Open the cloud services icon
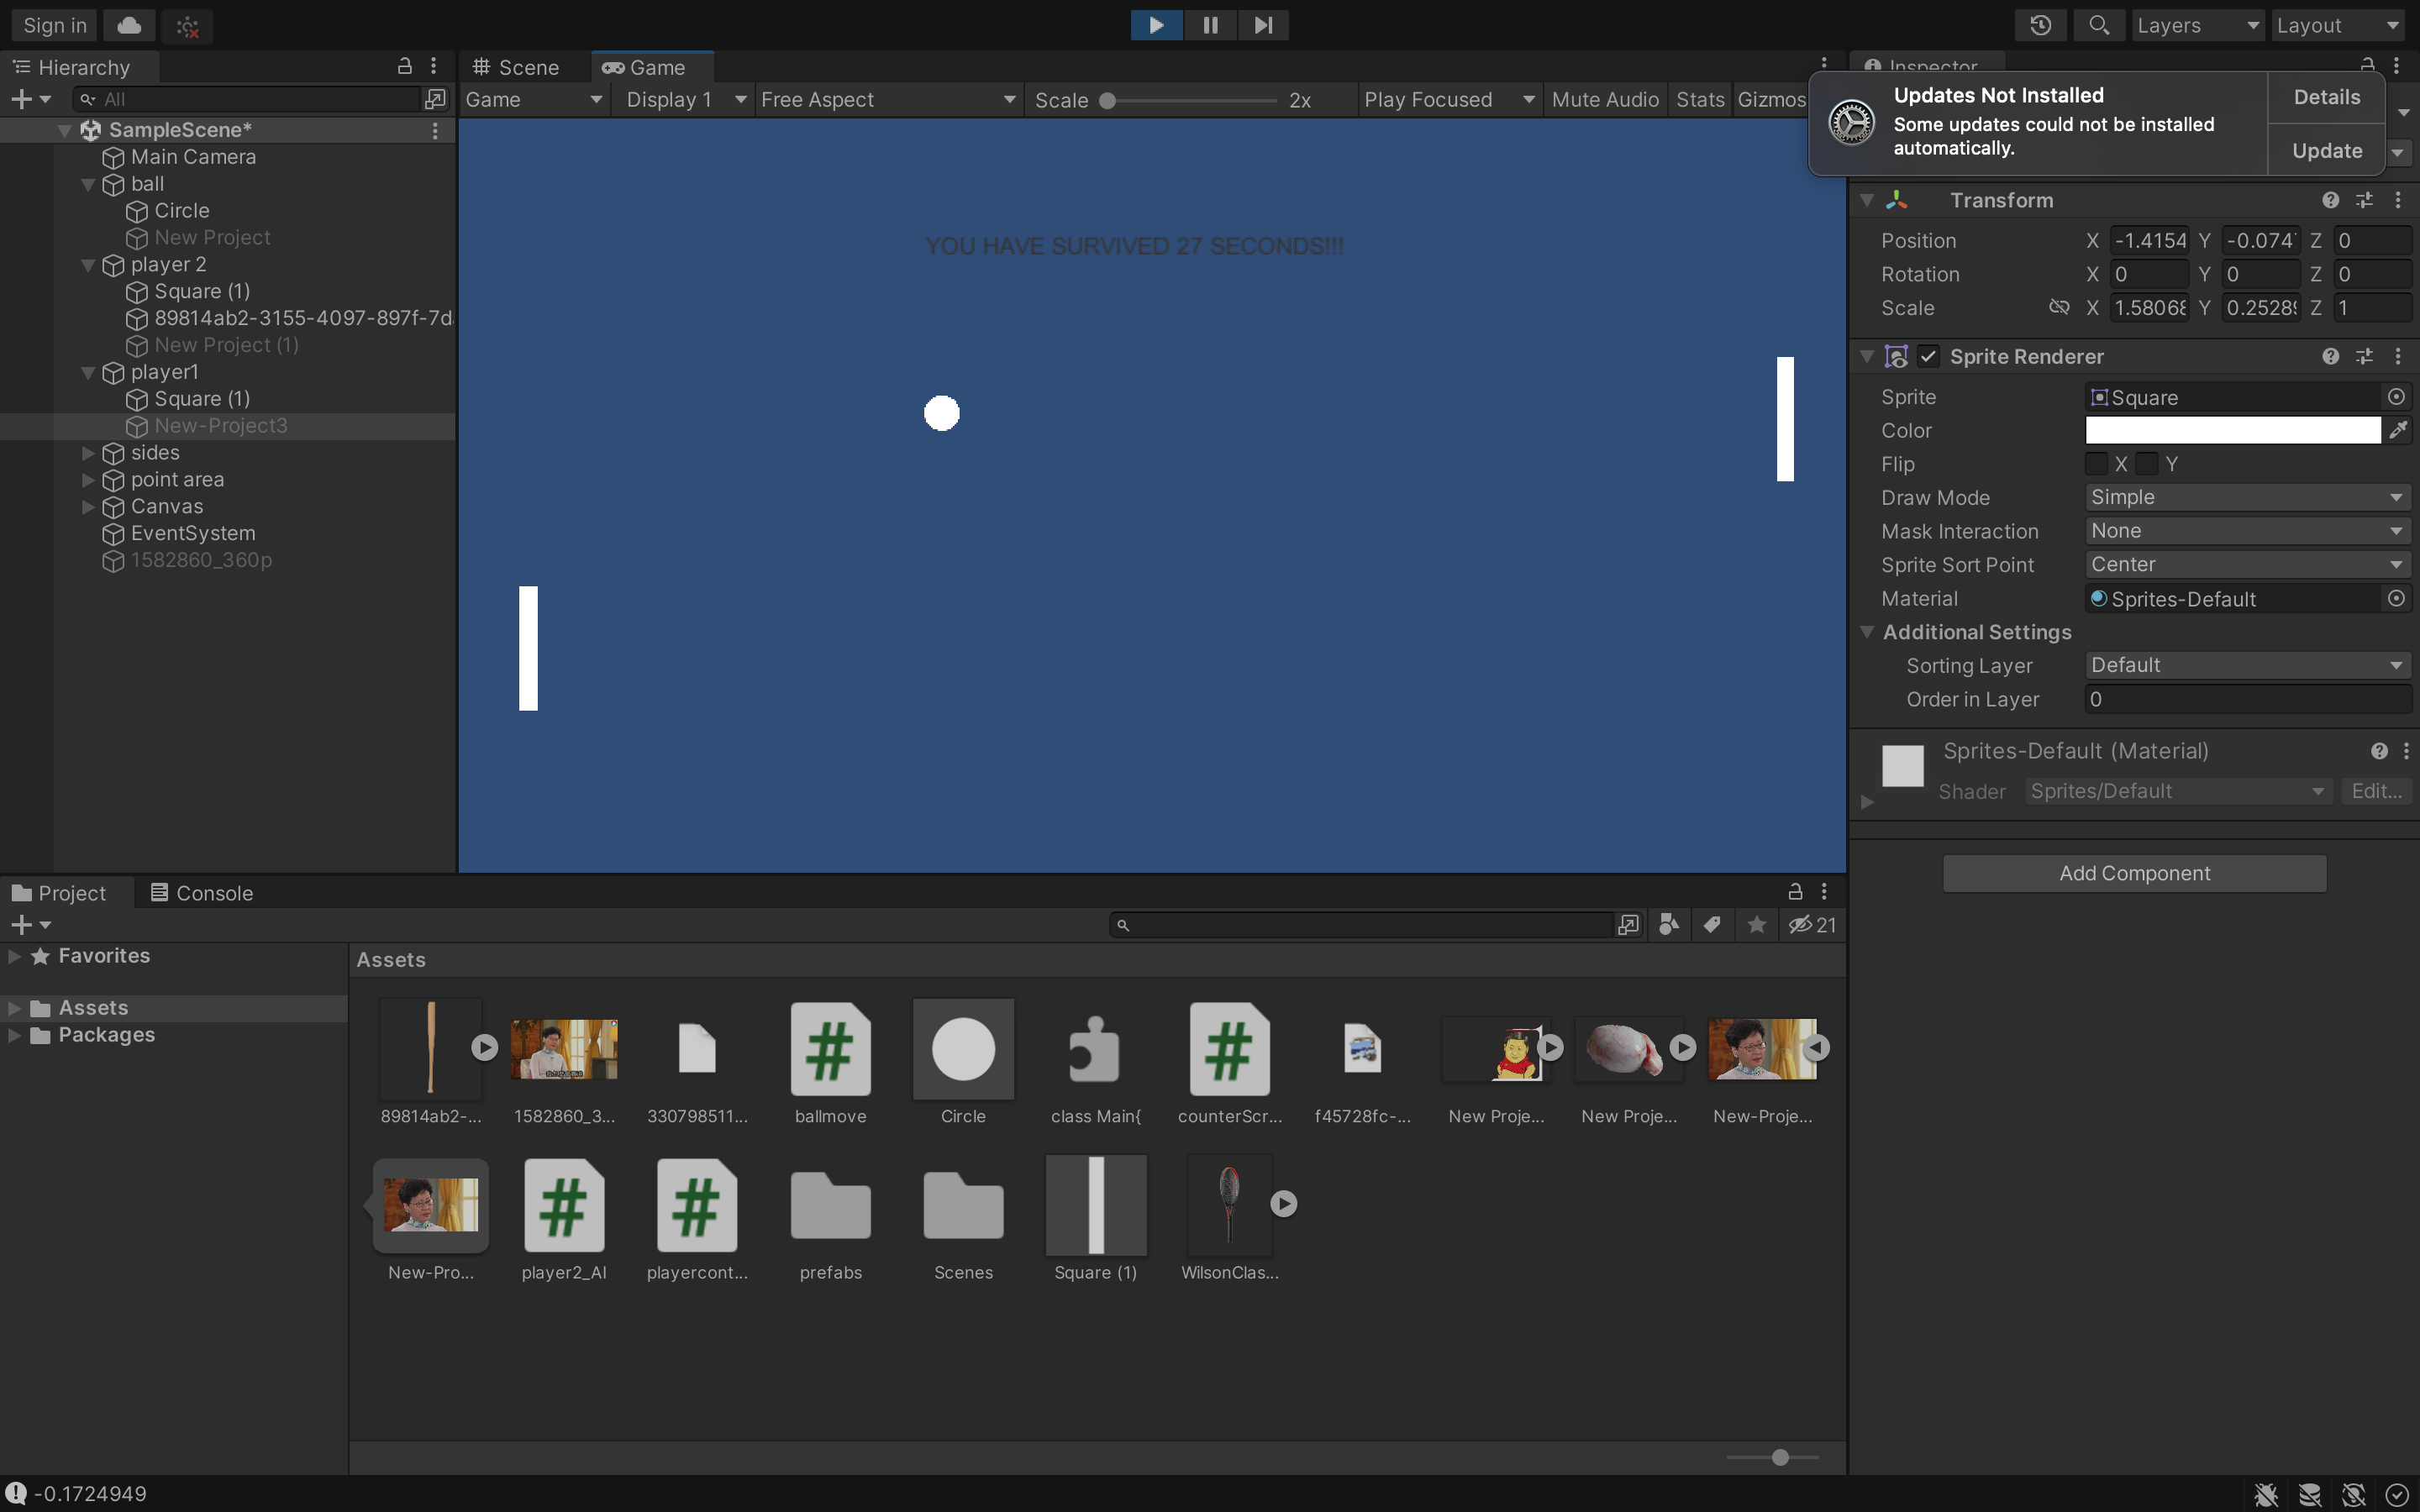This screenshot has width=2420, height=1512. coord(129,25)
